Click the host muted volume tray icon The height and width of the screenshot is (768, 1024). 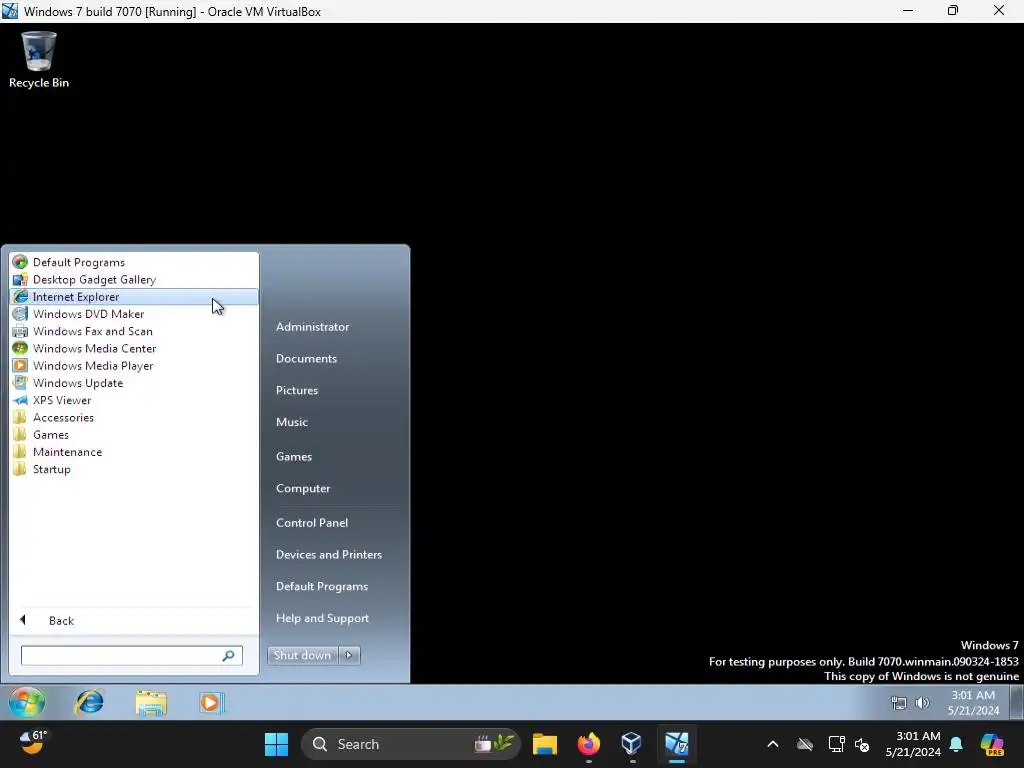[x=862, y=744]
